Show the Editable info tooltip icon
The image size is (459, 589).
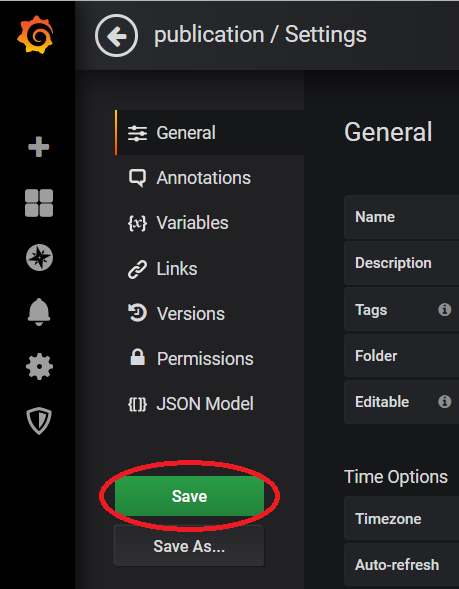444,401
